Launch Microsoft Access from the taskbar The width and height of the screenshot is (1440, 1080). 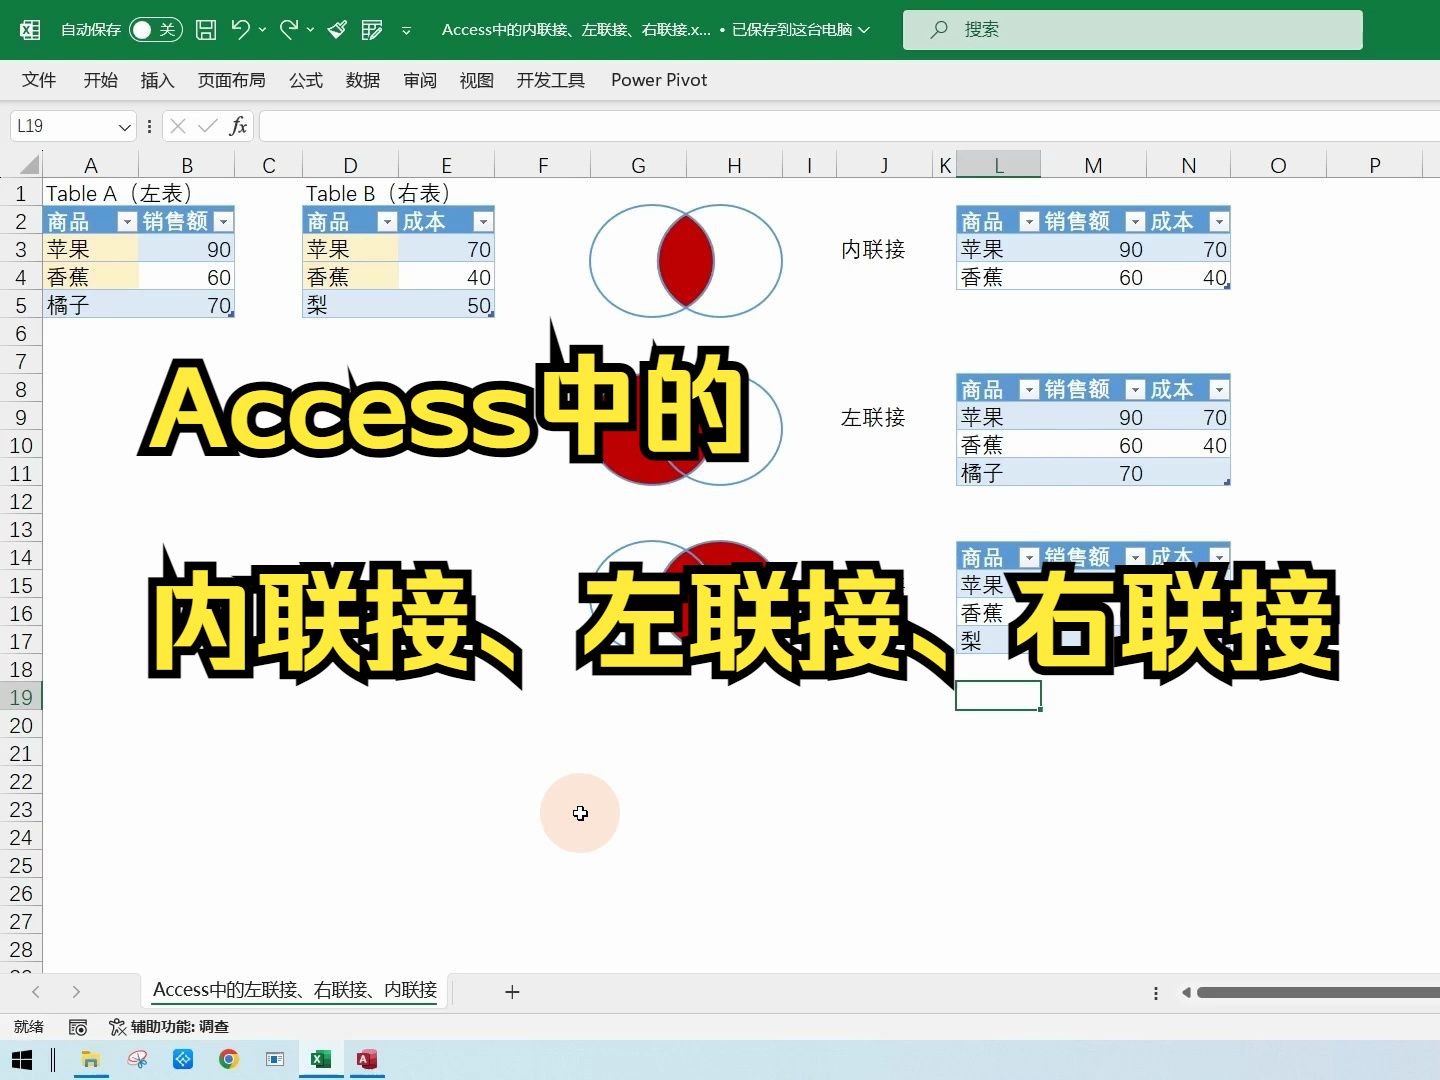click(366, 1061)
